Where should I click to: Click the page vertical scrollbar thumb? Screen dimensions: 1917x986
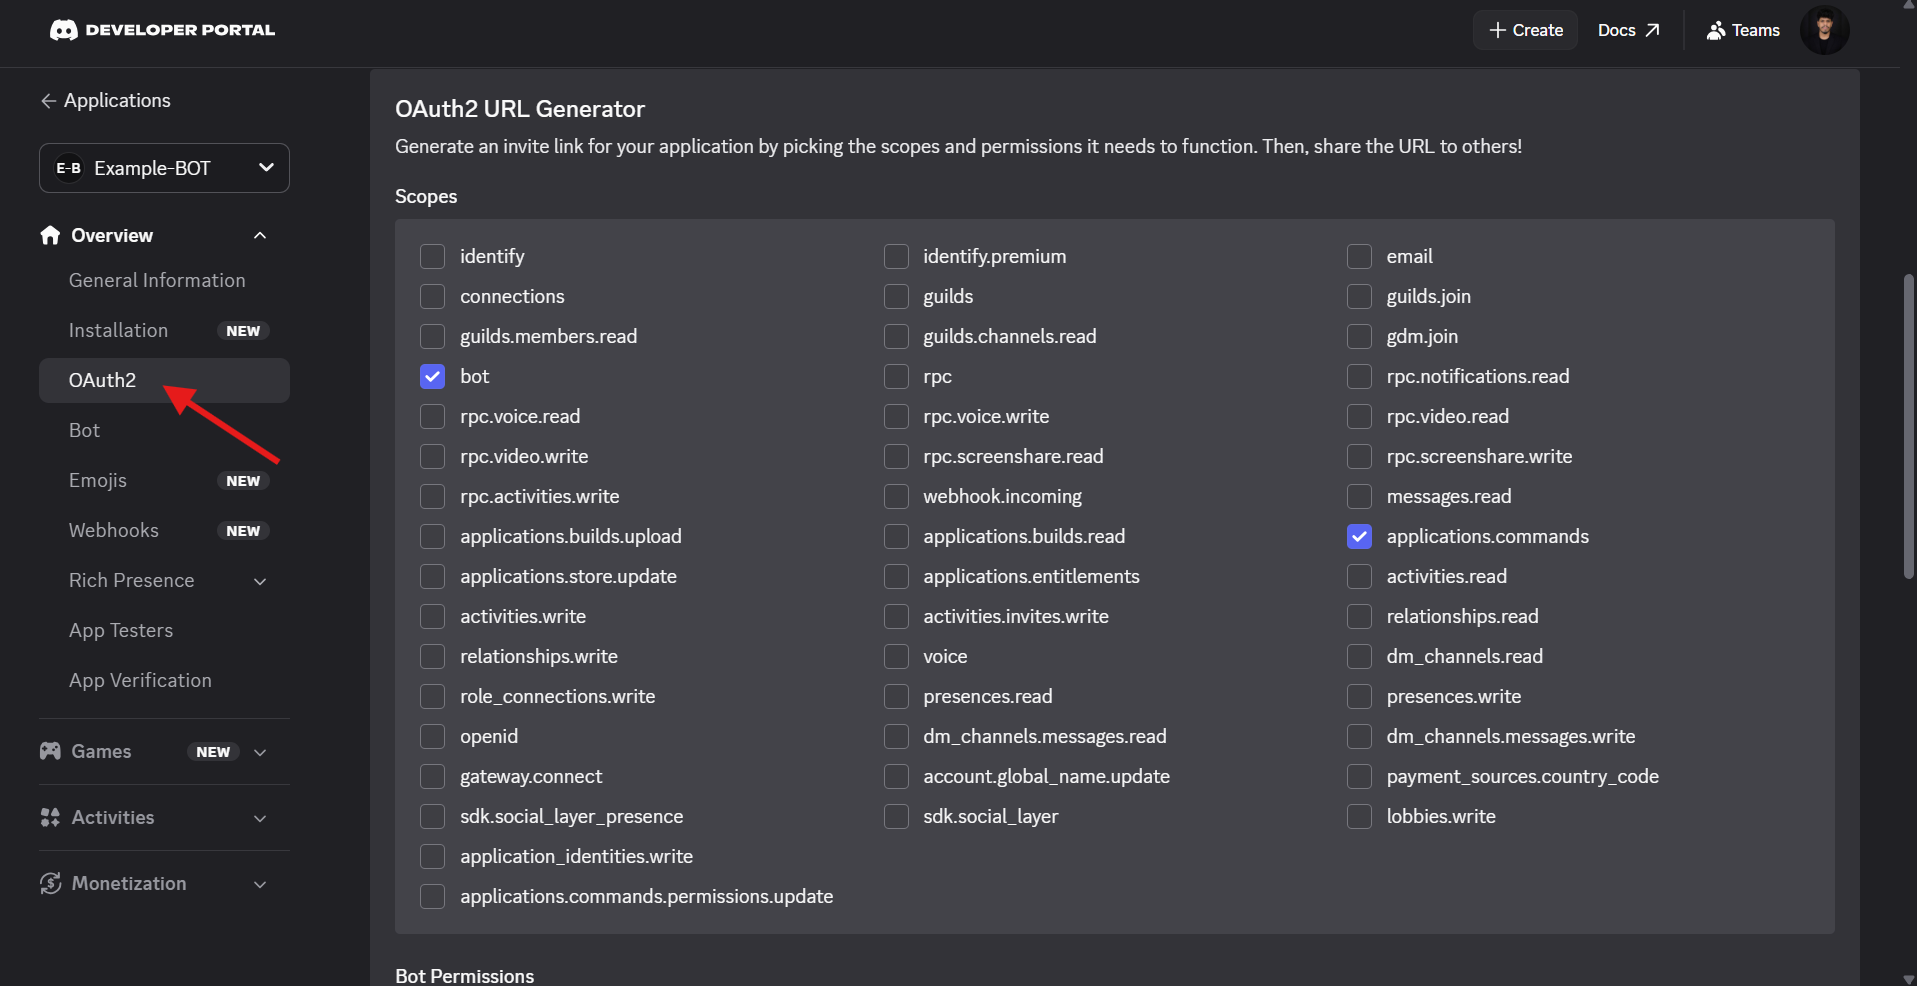1909,426
